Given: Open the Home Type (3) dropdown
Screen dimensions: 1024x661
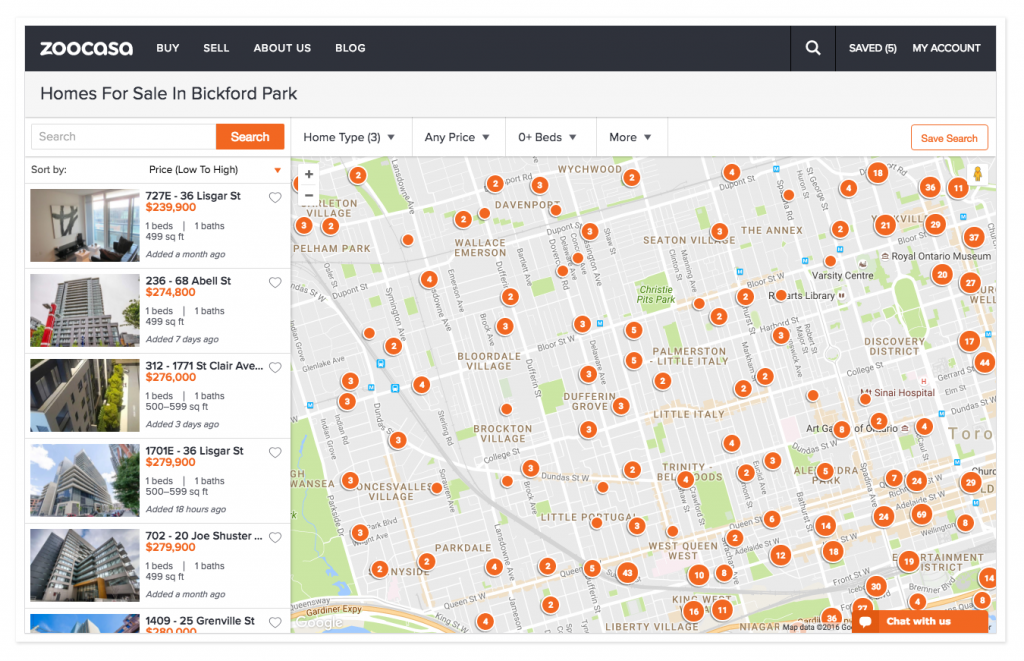Looking at the screenshot, I should pyautogui.click(x=349, y=137).
